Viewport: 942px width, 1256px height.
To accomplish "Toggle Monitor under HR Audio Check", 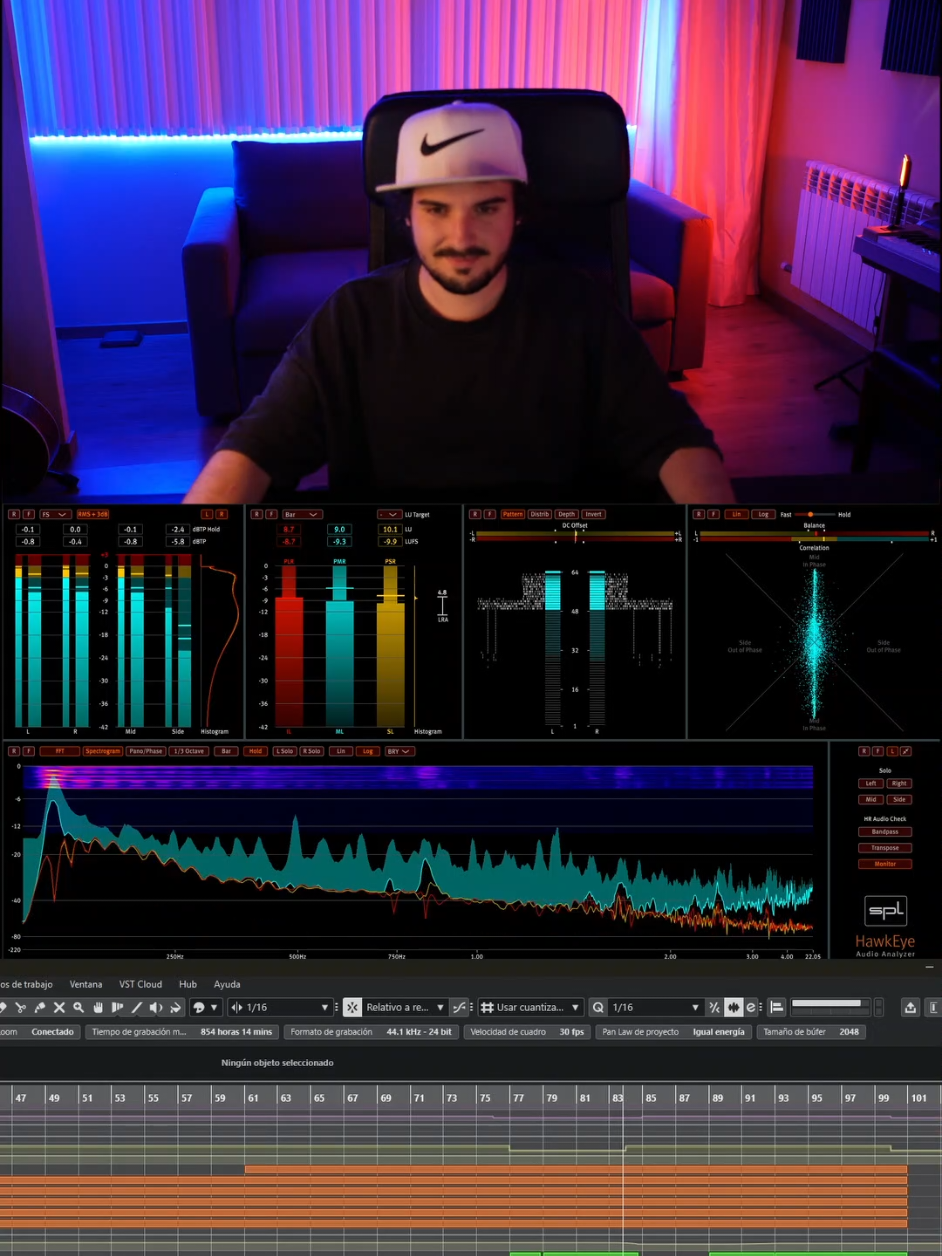I will click(885, 864).
